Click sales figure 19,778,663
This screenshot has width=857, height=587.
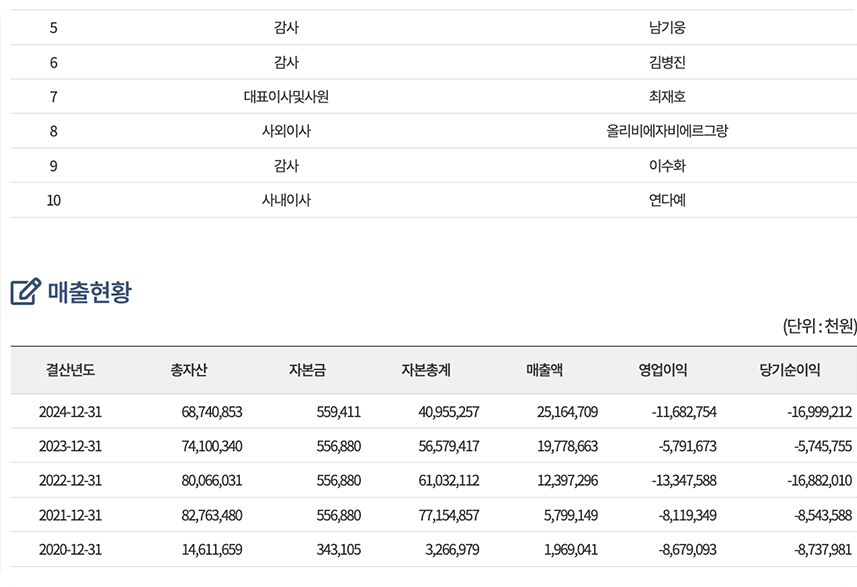coord(568,446)
